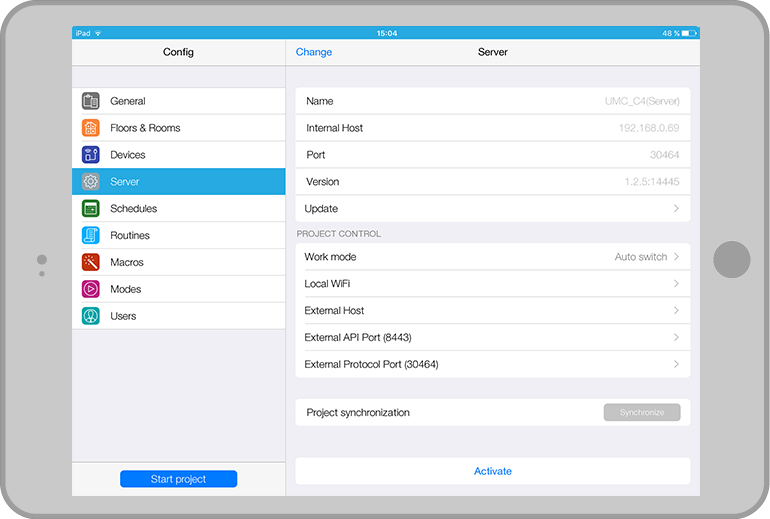This screenshot has height=519, width=770.
Task: Click the General clipboard icon
Action: [91, 101]
